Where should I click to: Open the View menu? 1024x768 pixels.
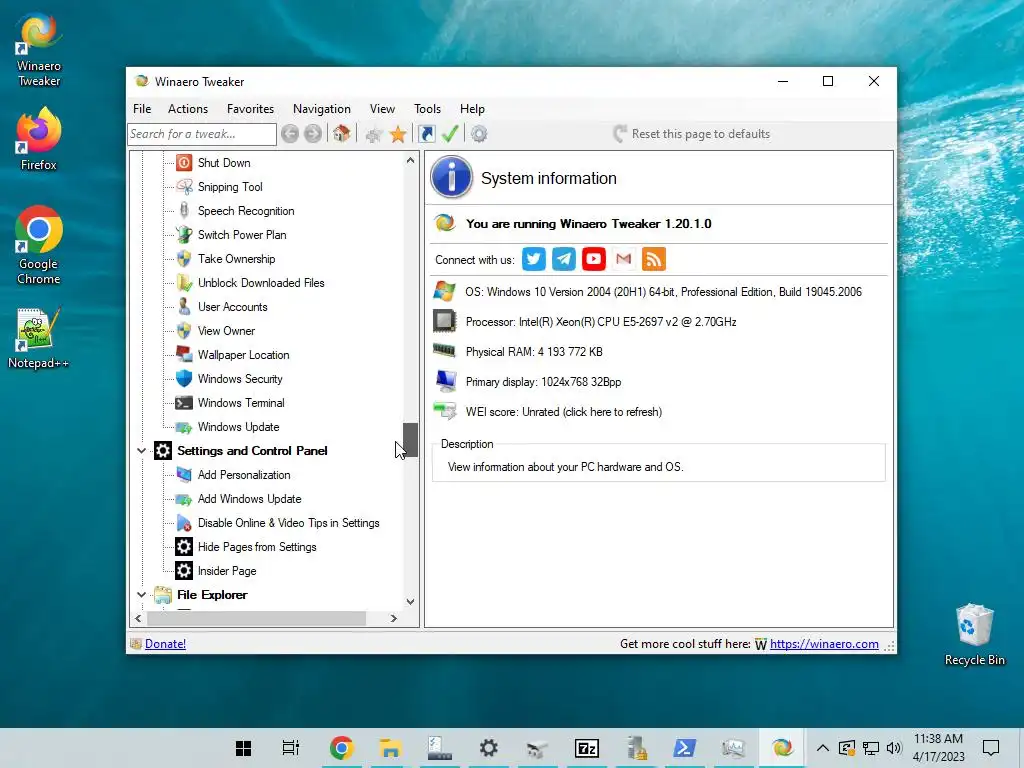click(382, 109)
